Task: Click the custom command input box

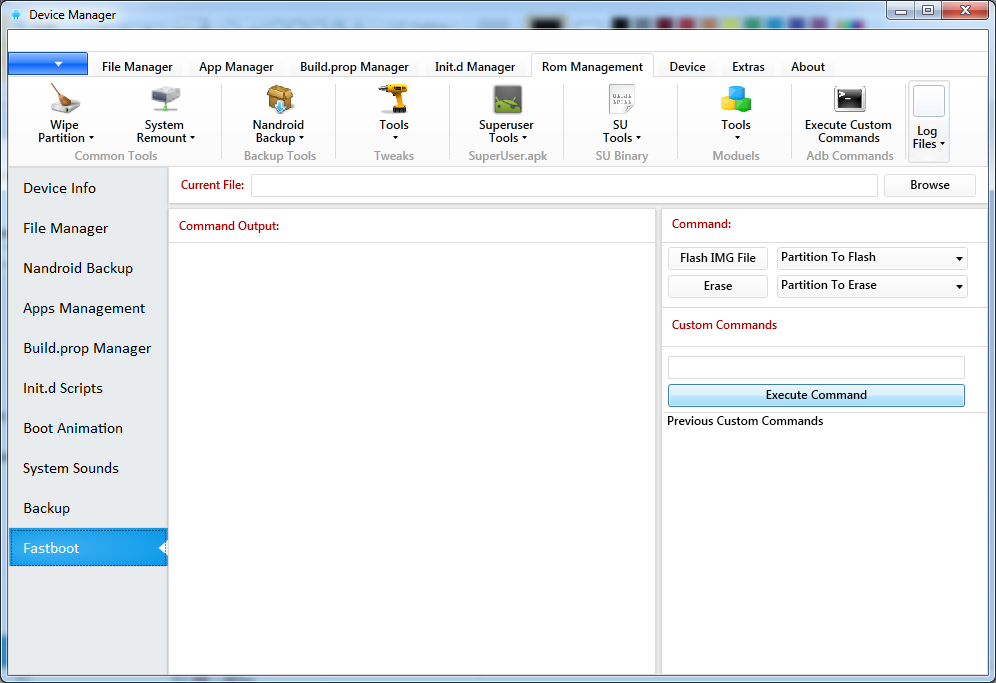Action: (x=816, y=367)
